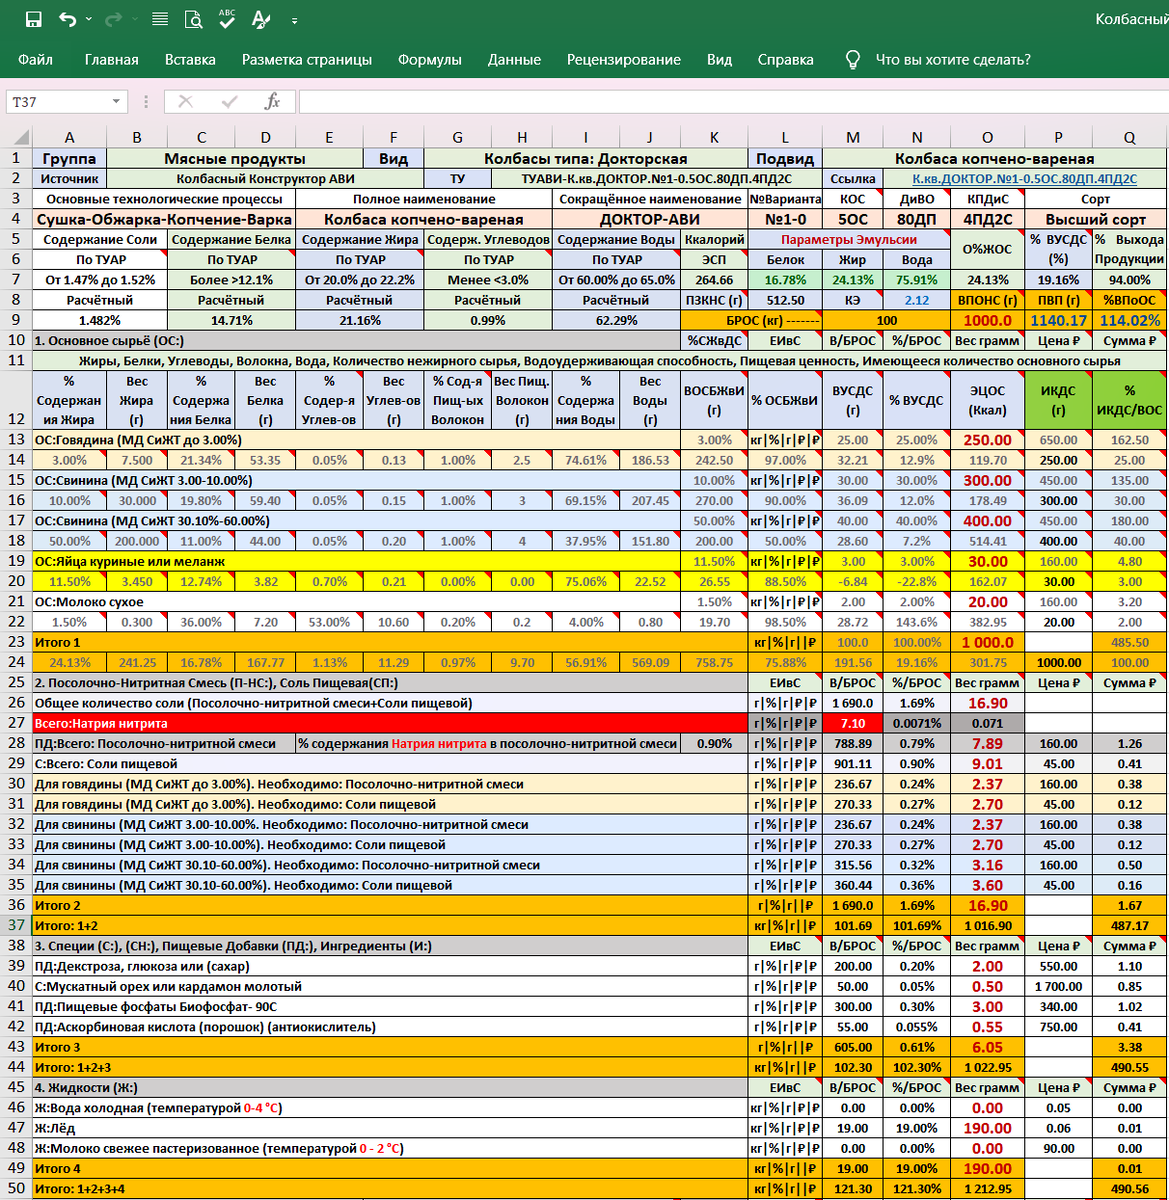The height and width of the screenshot is (1200, 1169).
Task: Open the hyperlink К.кв.ДОКТОР.№1-0.5ОС.80ДП.4ПД2С
Action: pos(1024,179)
